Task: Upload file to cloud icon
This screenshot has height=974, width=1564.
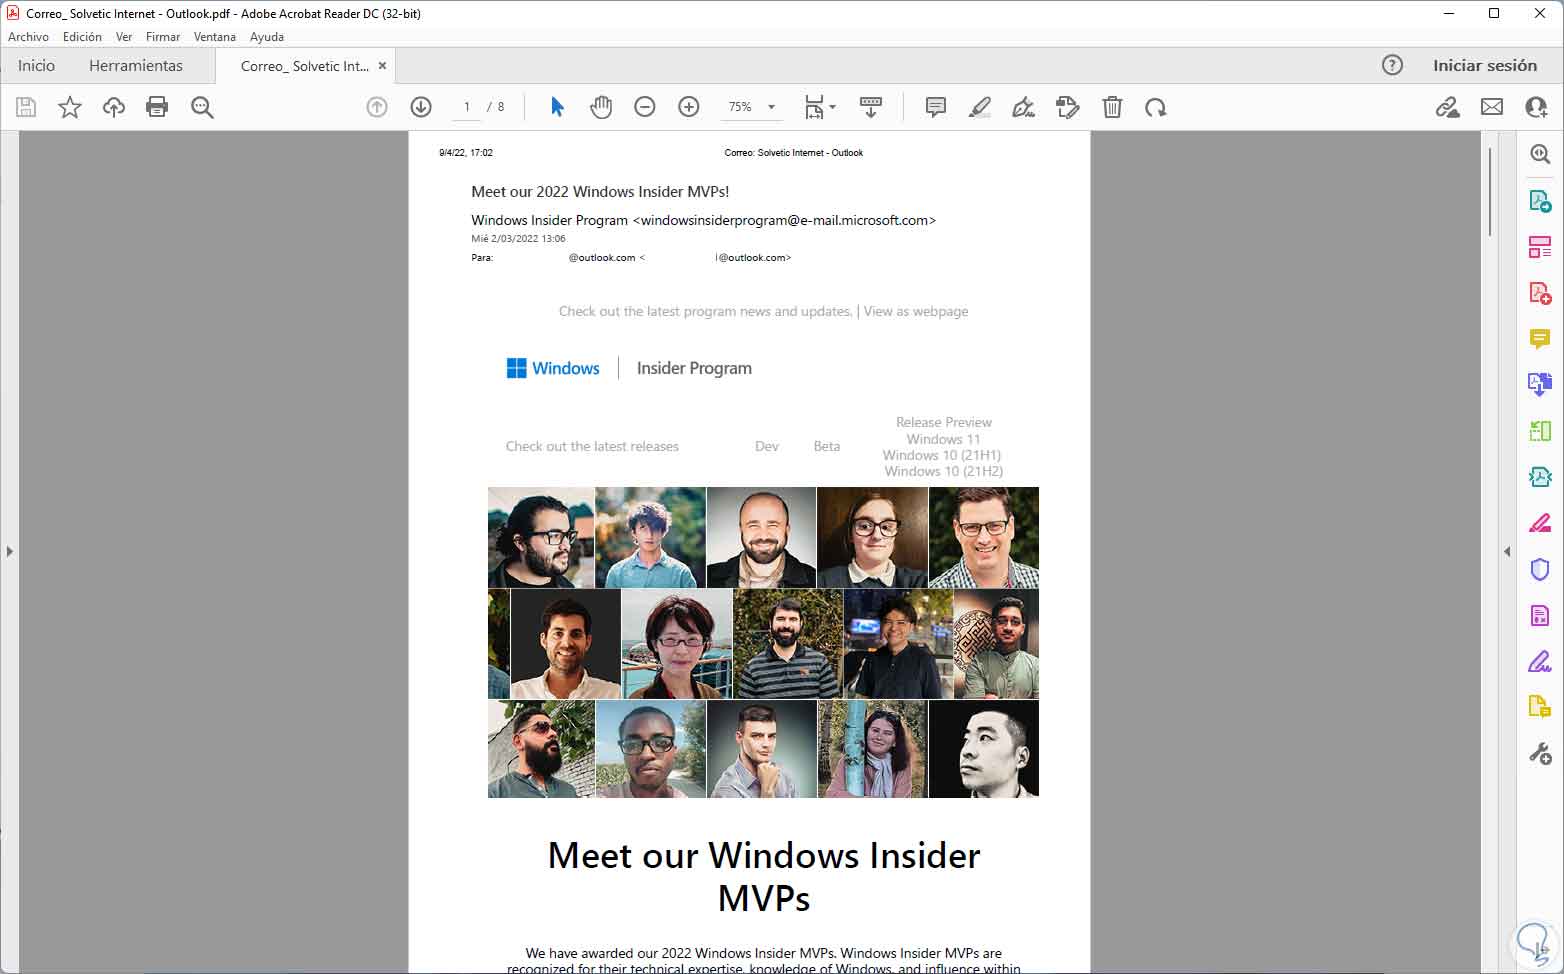Action: (114, 107)
